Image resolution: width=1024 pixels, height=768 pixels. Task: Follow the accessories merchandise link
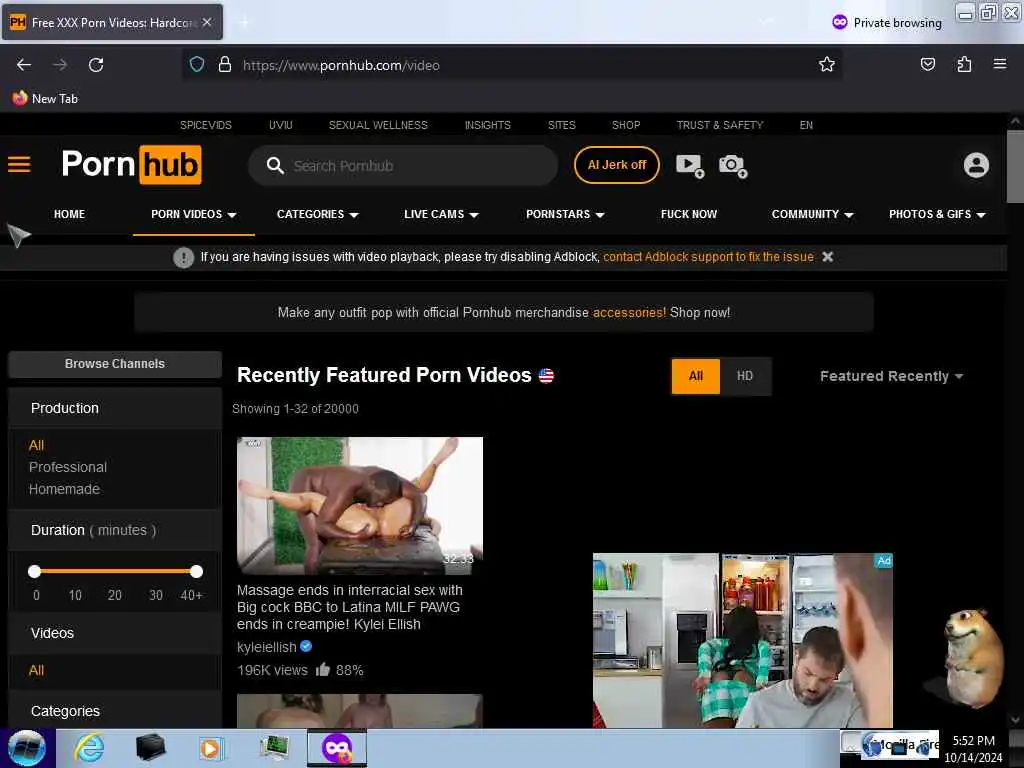tap(629, 312)
